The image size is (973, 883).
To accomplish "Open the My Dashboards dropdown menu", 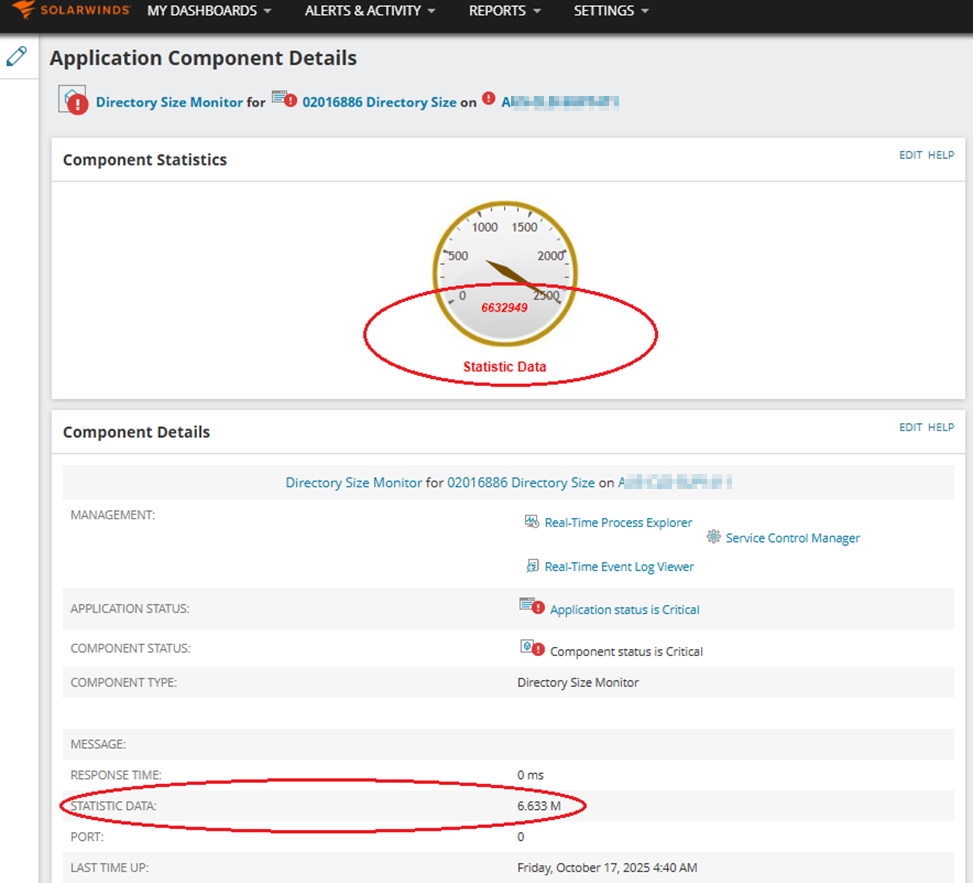I will [x=209, y=11].
